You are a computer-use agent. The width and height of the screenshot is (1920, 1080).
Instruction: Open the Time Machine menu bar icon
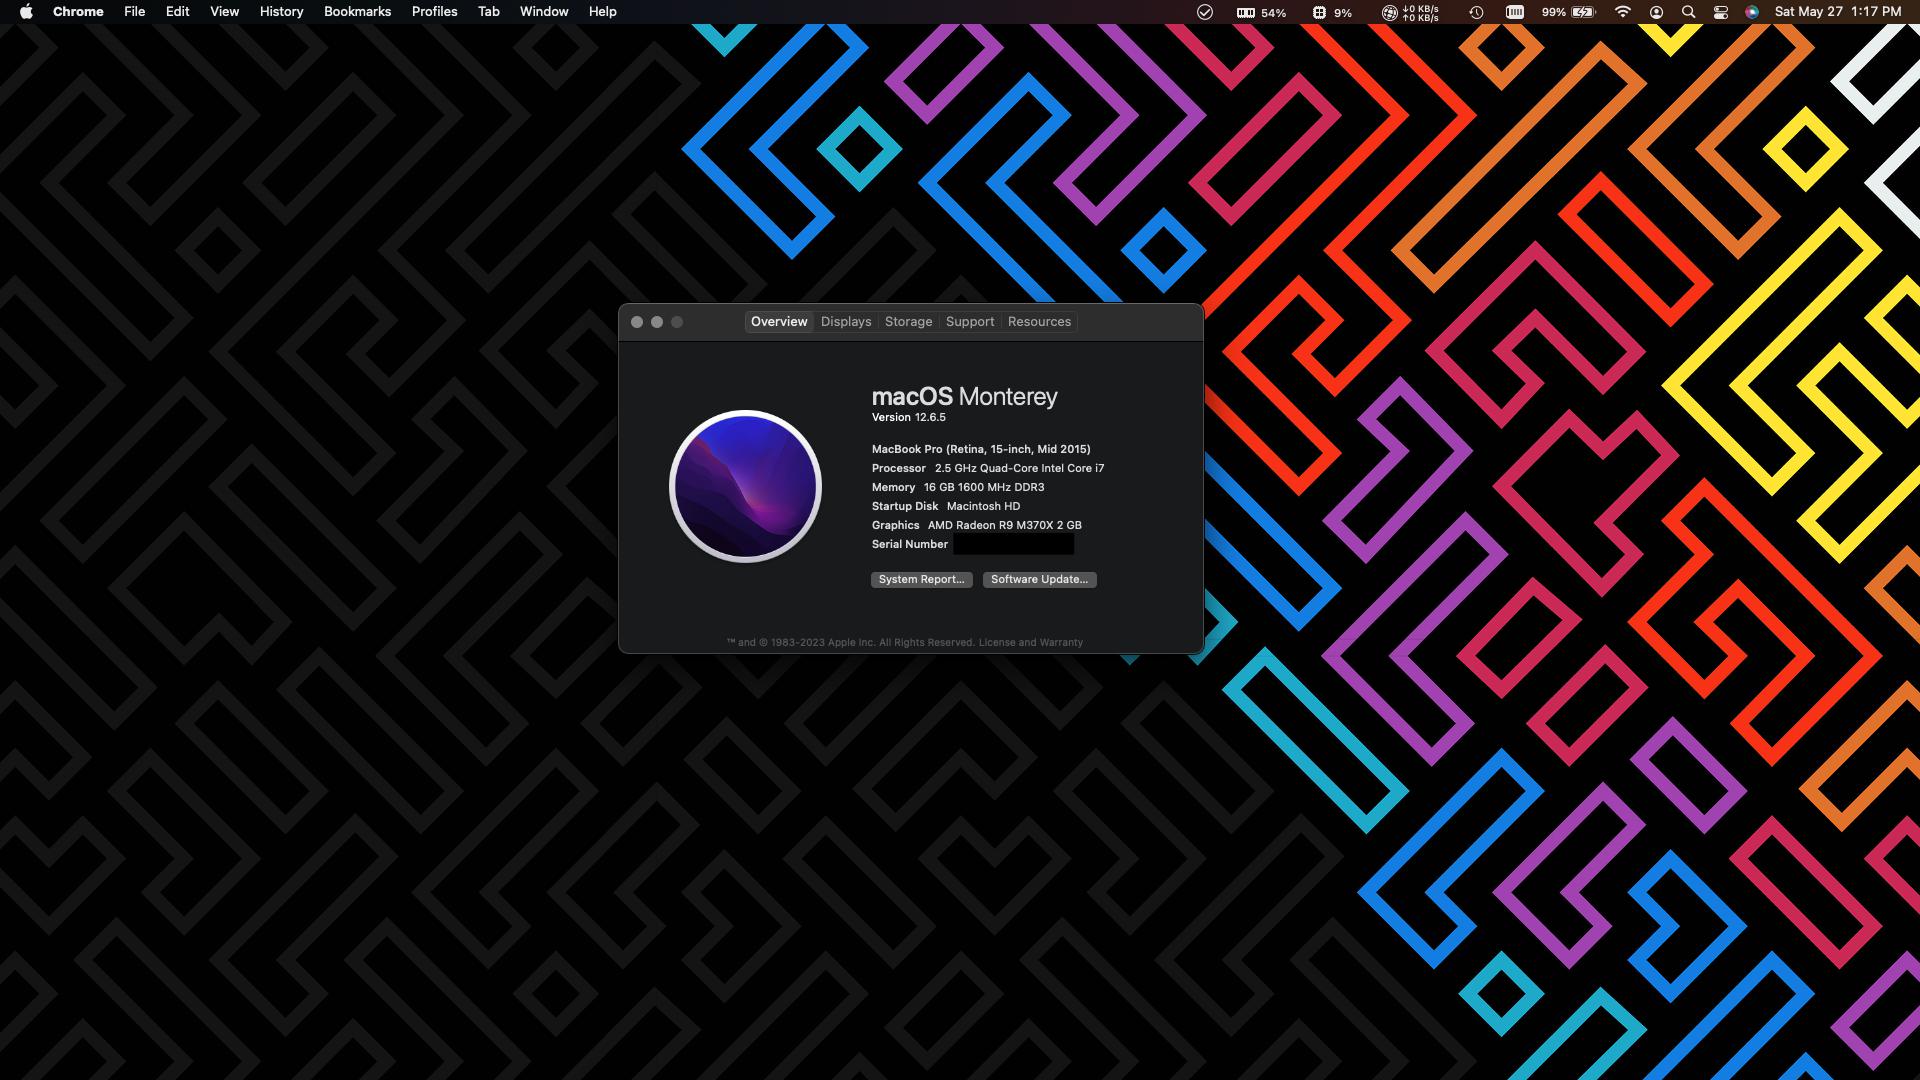pos(1476,12)
